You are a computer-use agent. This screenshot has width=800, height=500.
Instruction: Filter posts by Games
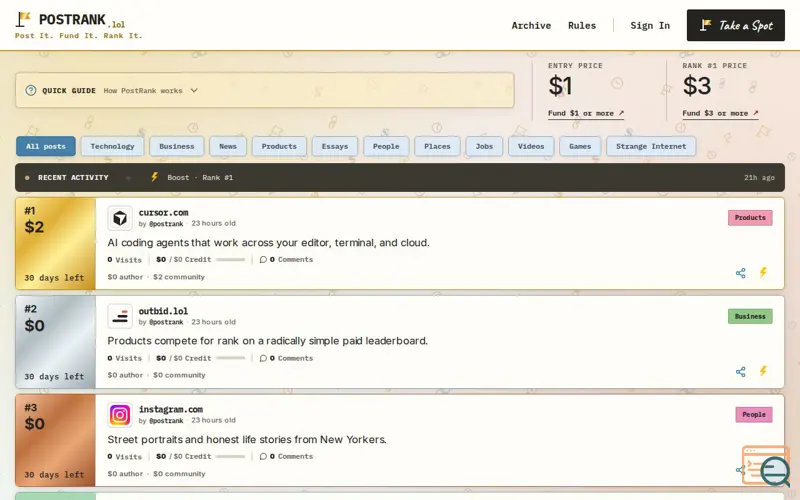(x=580, y=146)
